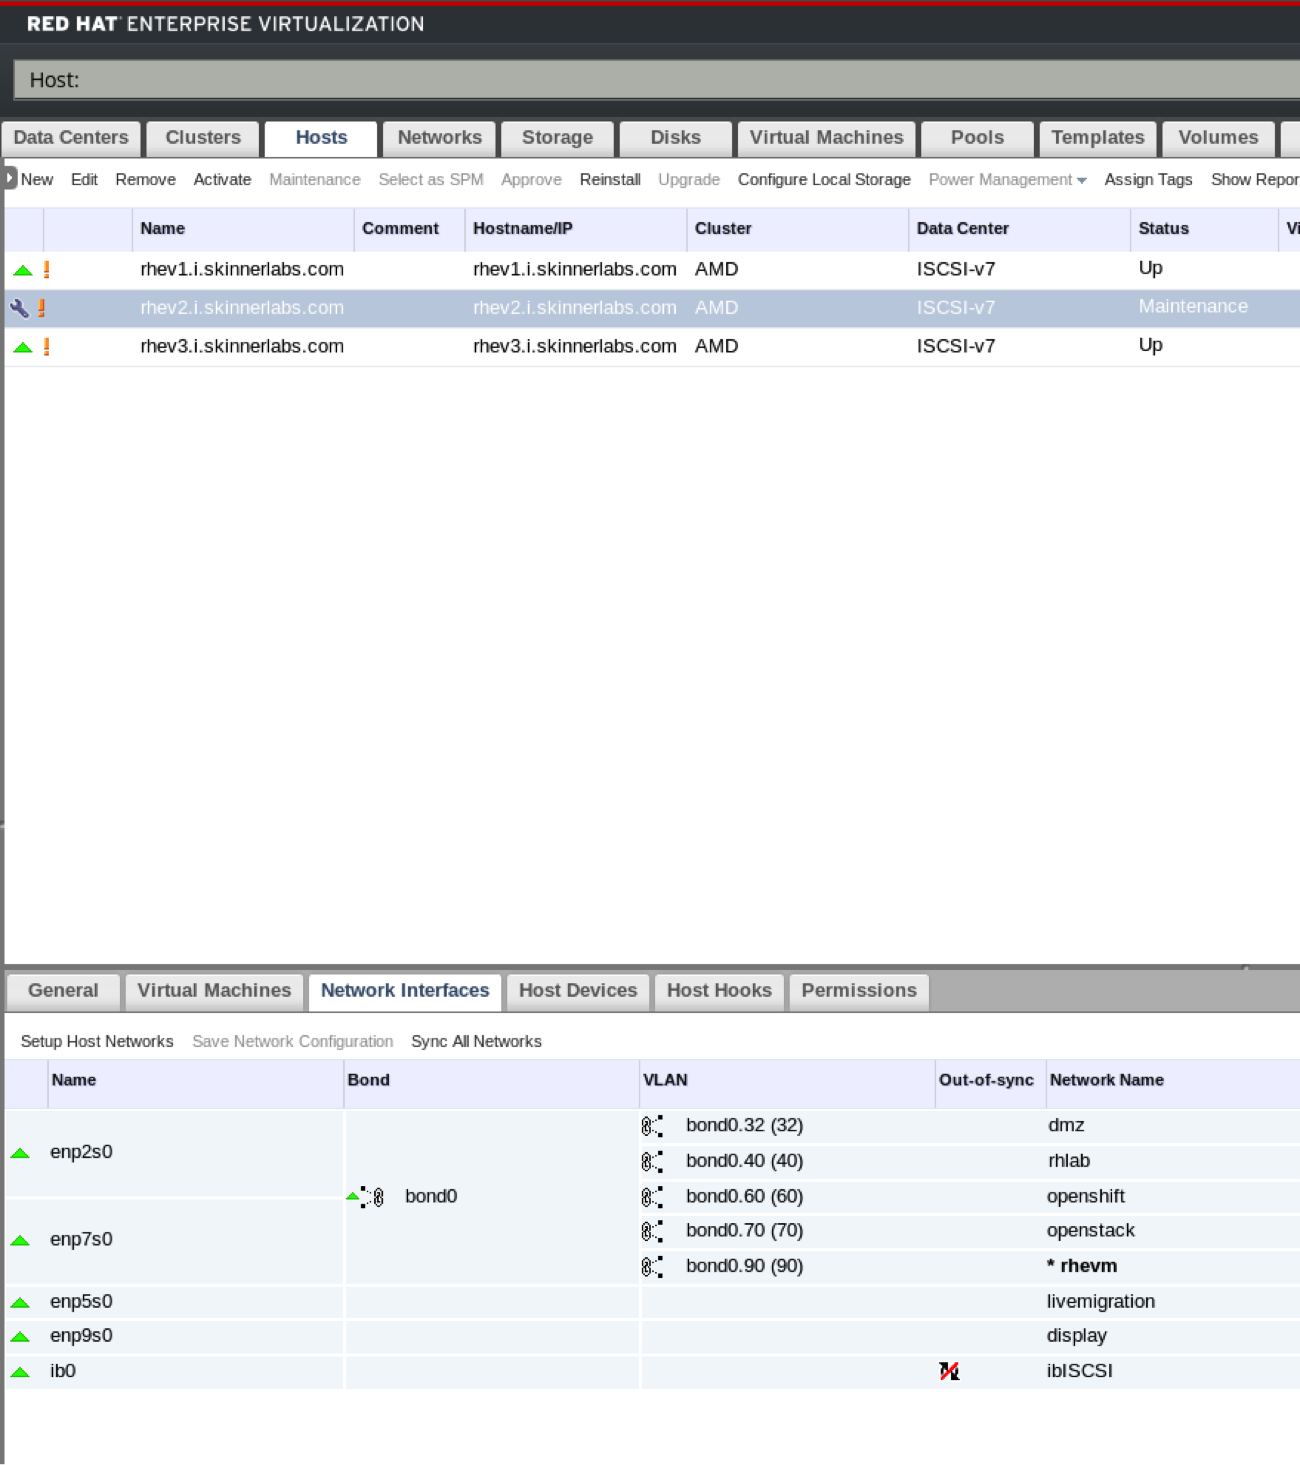Click the VLAN icon beside bond0.90
The width and height of the screenshot is (1300, 1465).
652,1267
